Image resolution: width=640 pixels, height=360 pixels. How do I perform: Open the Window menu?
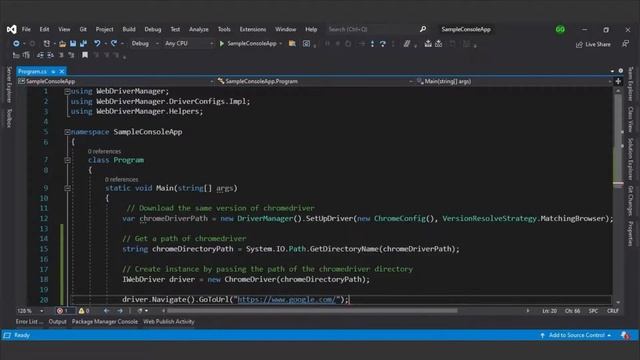[285, 29]
